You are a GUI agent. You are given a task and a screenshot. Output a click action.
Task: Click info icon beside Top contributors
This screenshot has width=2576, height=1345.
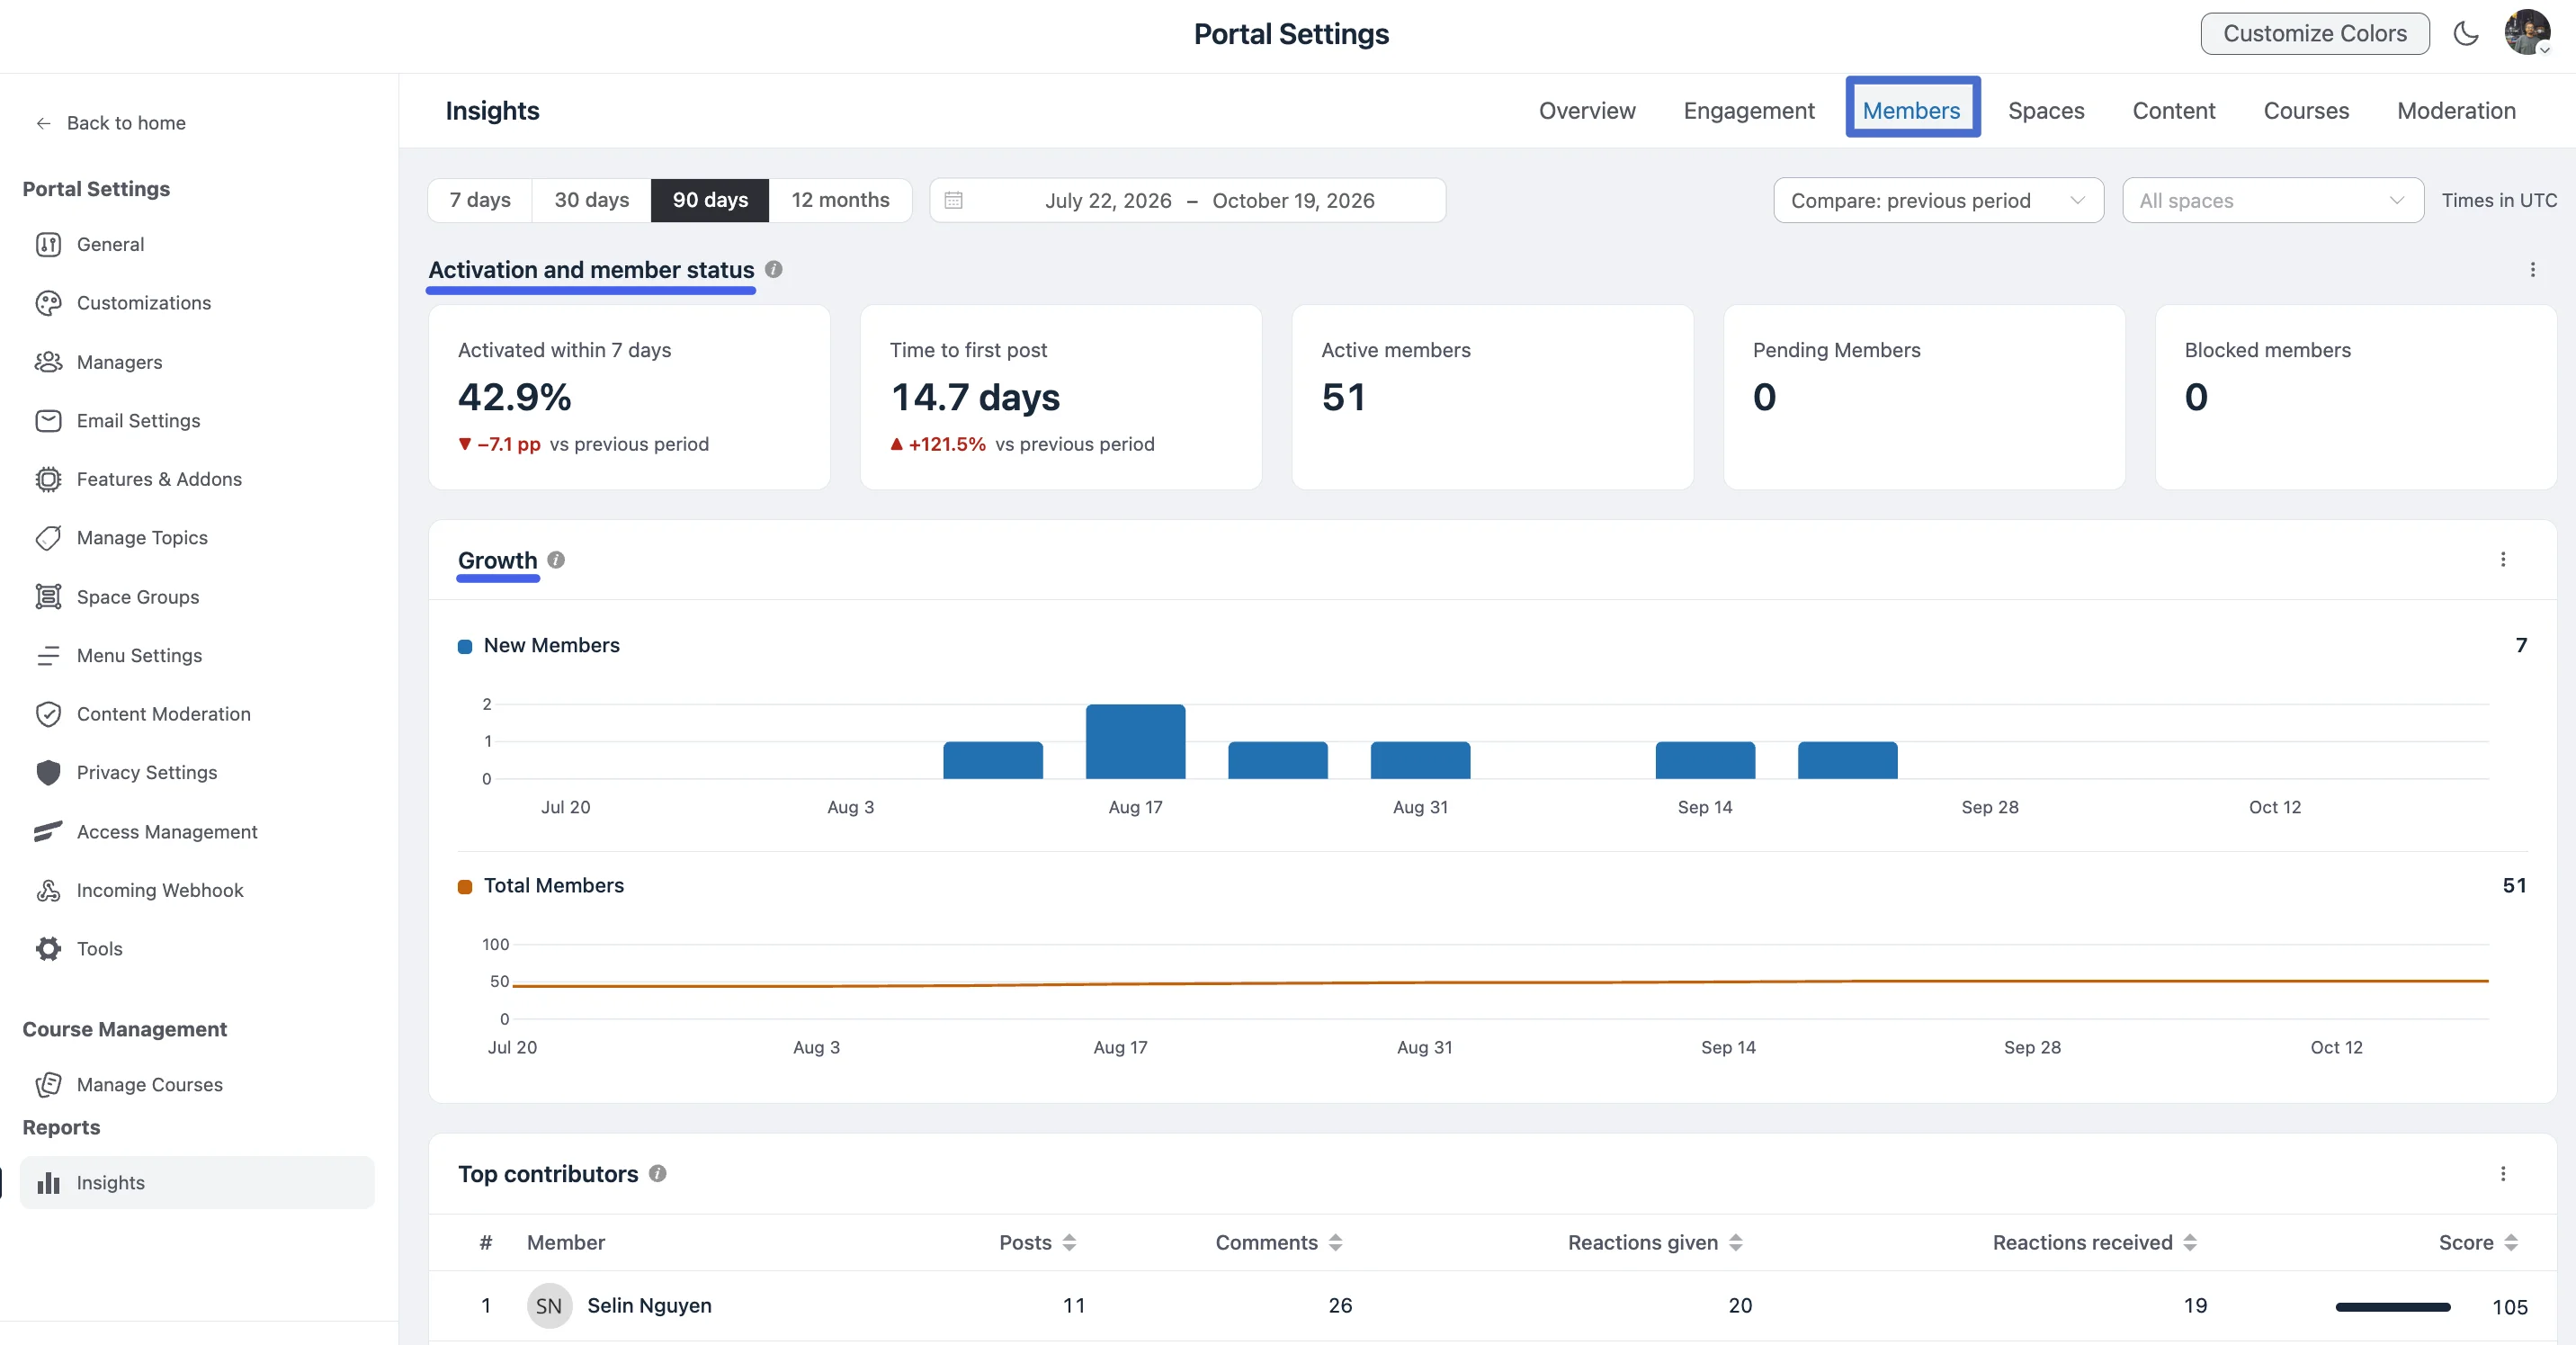click(657, 1173)
